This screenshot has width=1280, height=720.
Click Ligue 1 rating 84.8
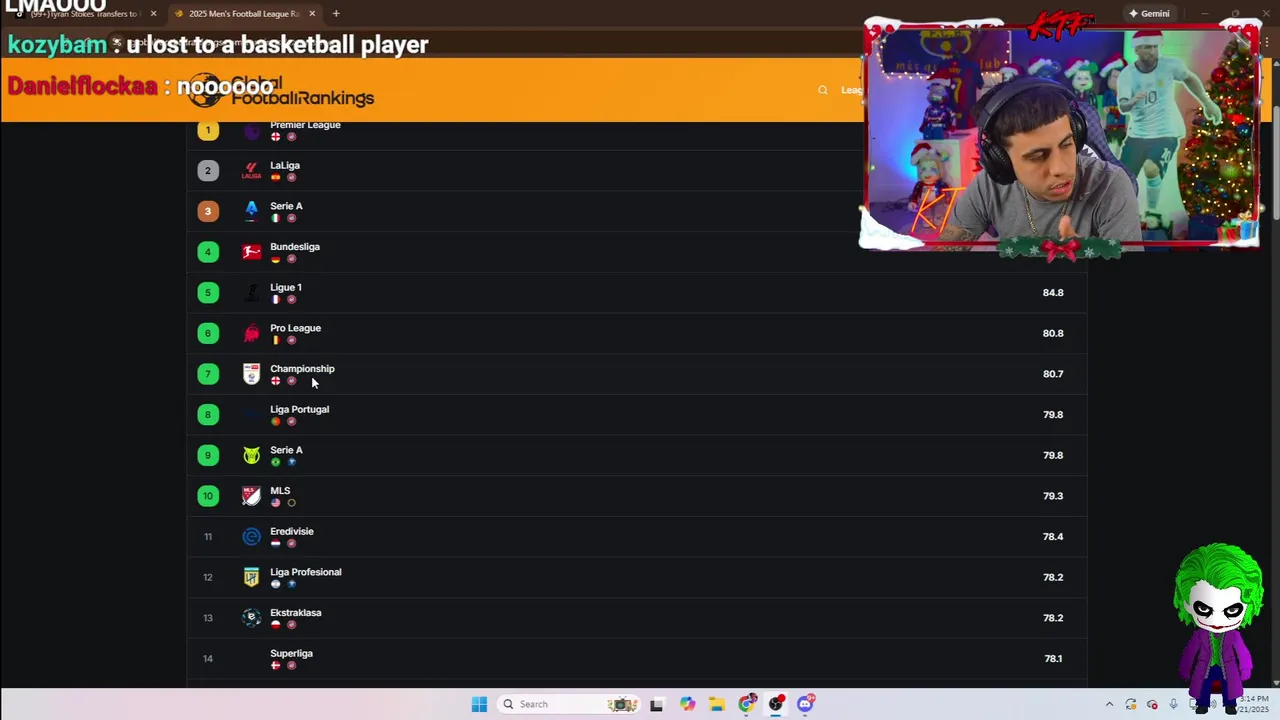point(1053,293)
